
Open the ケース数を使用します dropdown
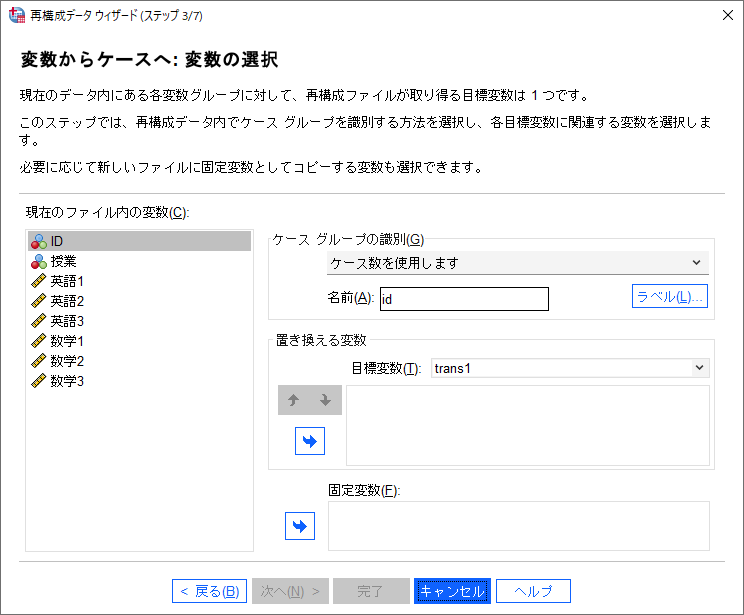pos(517,263)
